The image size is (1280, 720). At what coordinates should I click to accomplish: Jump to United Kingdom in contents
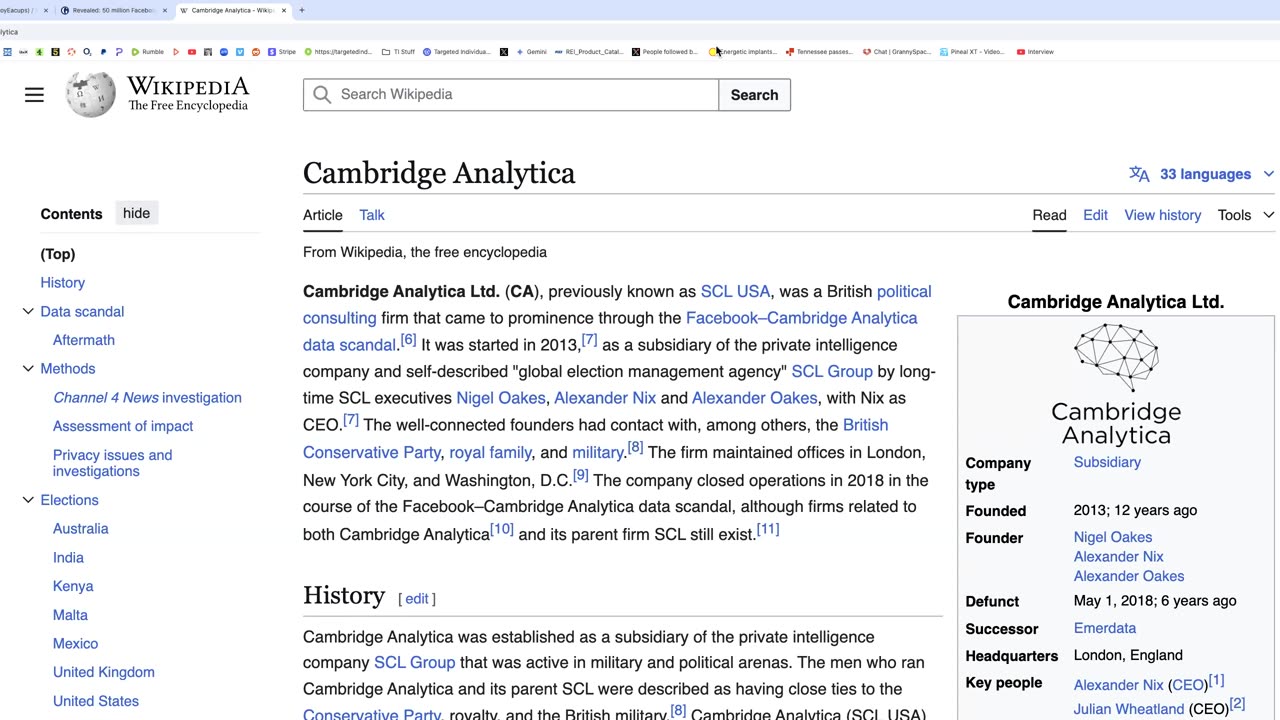104,672
